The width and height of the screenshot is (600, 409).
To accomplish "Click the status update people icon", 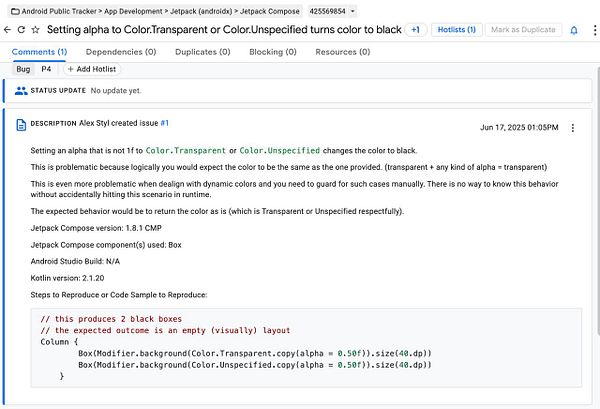I will pyautogui.click(x=21, y=91).
